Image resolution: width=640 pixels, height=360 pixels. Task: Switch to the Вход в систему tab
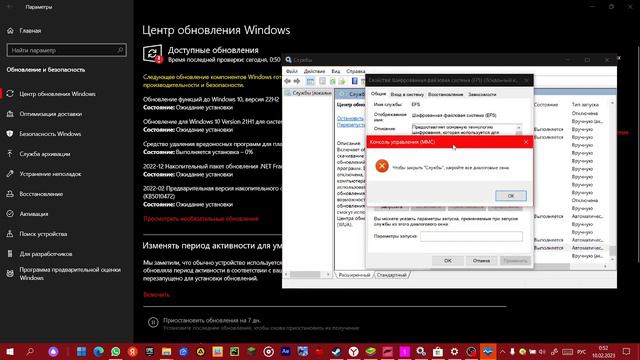(407, 94)
